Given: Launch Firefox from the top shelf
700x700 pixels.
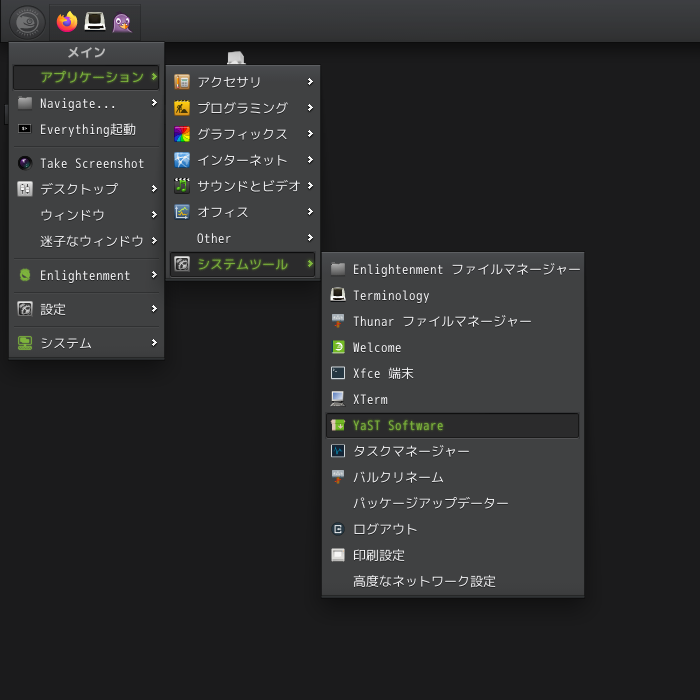Looking at the screenshot, I should point(67,22).
